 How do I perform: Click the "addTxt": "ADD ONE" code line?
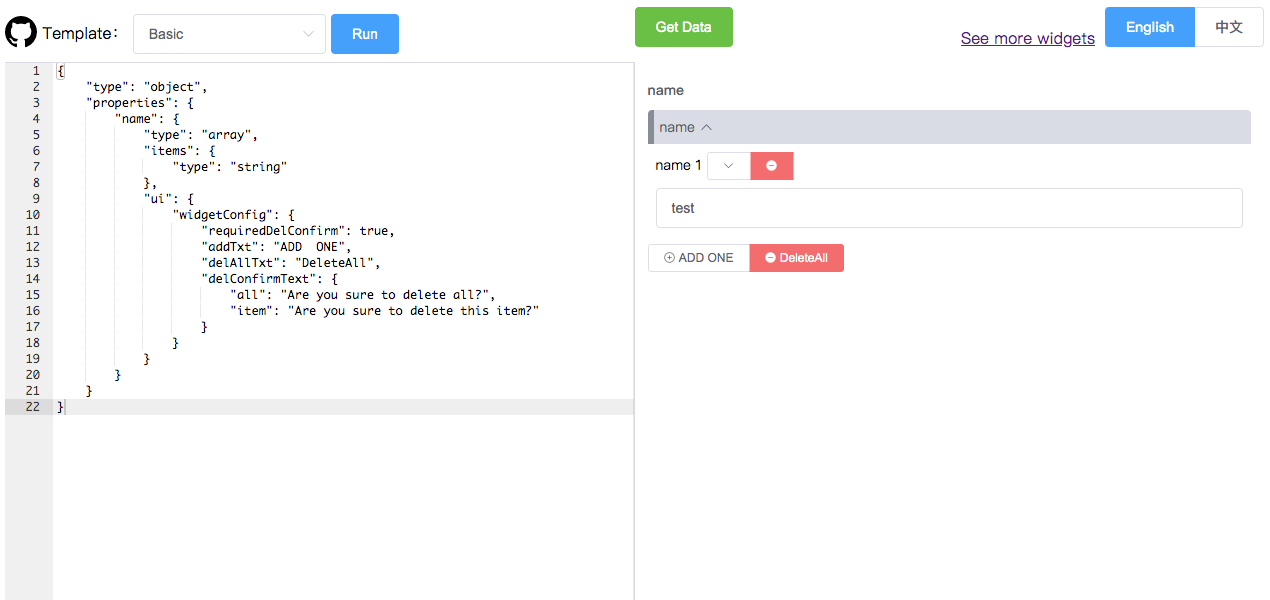click(x=277, y=247)
